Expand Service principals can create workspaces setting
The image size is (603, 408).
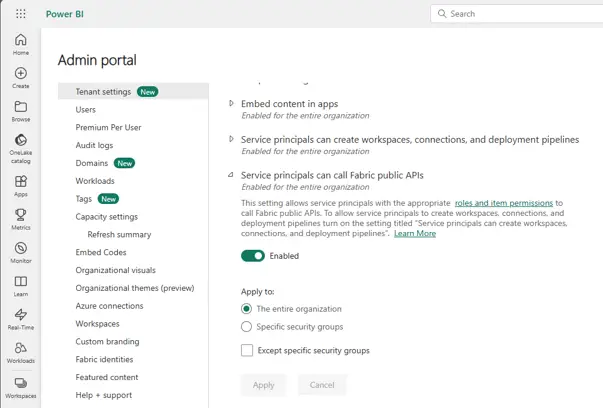click(x=231, y=139)
